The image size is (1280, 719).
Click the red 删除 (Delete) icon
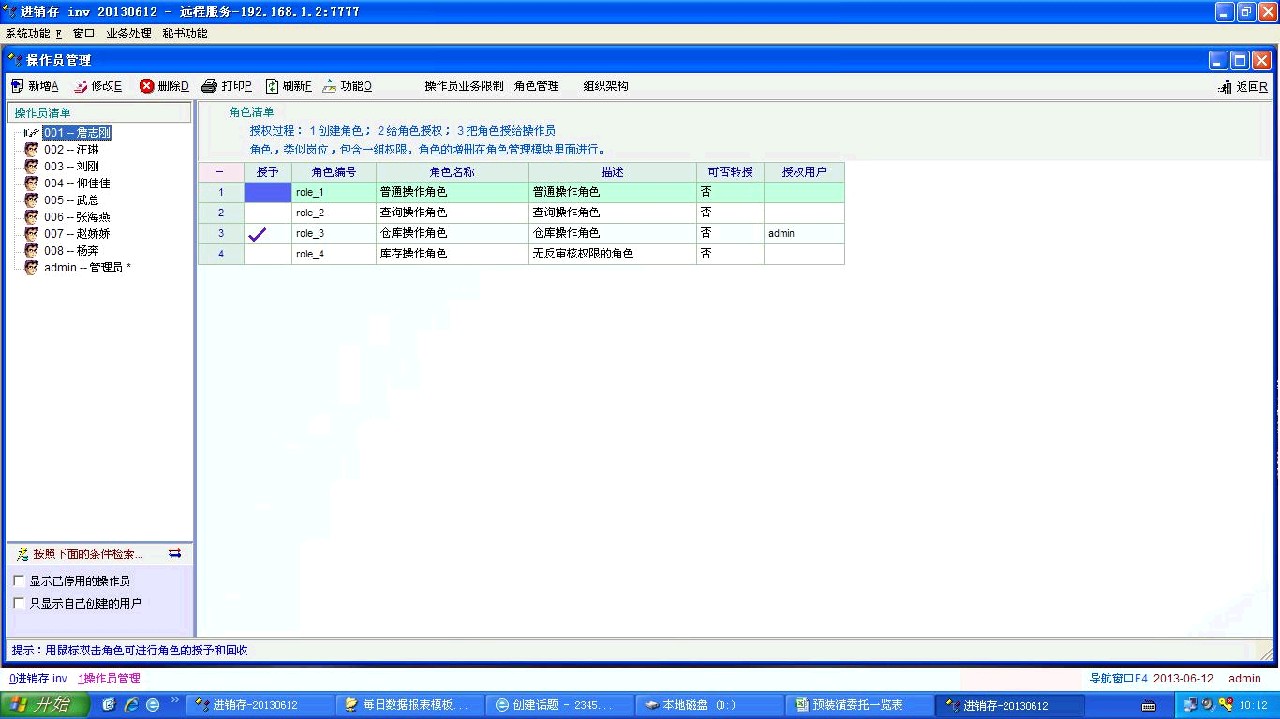147,86
